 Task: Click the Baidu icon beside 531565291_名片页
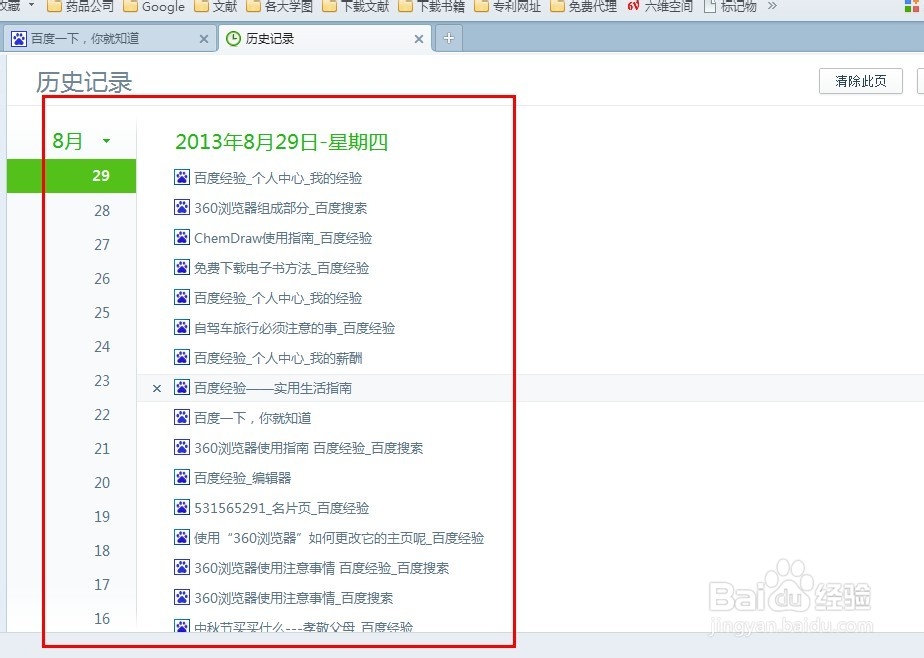coord(182,508)
